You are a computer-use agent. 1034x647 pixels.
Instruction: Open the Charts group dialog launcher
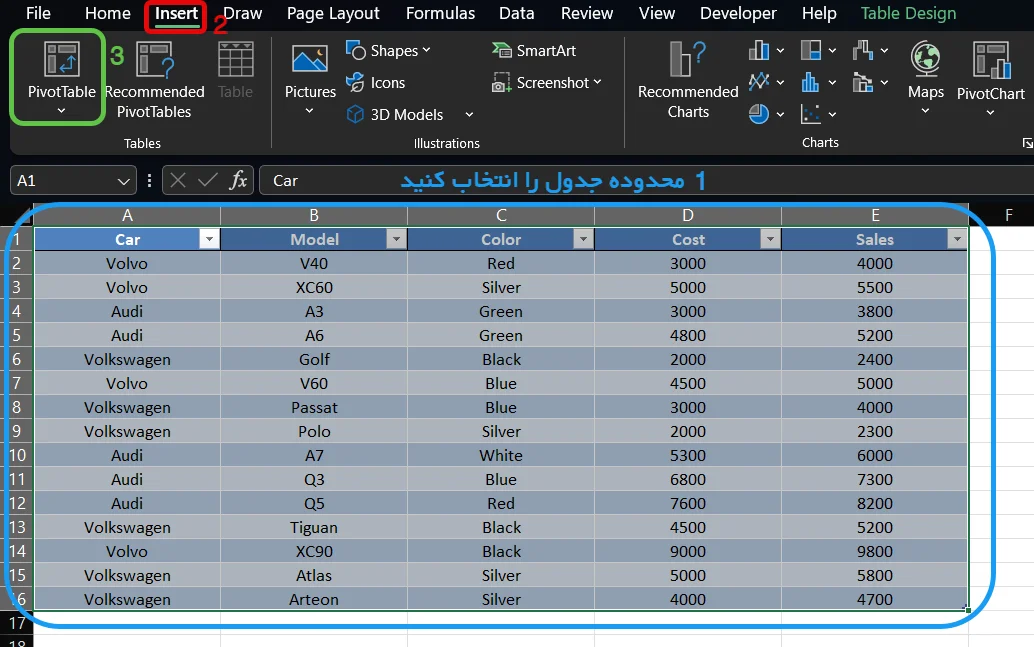(x=1027, y=143)
